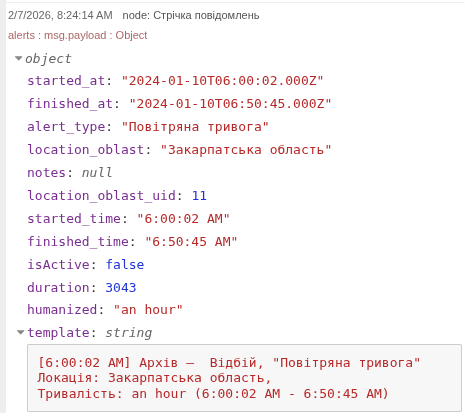Select value "Закарпатська область" of location_oblast

tap(246, 150)
